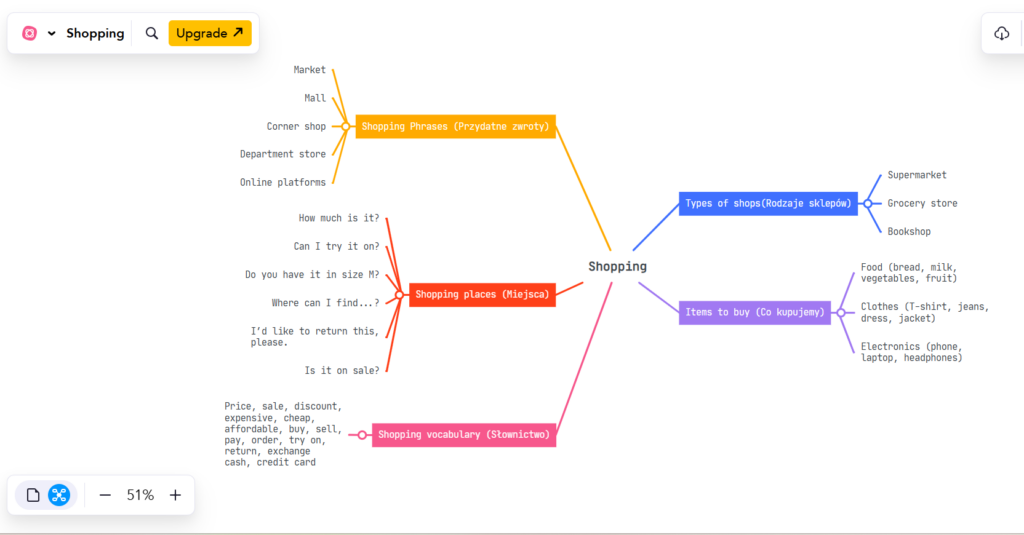Select the Items to buy purple node

point(754,312)
